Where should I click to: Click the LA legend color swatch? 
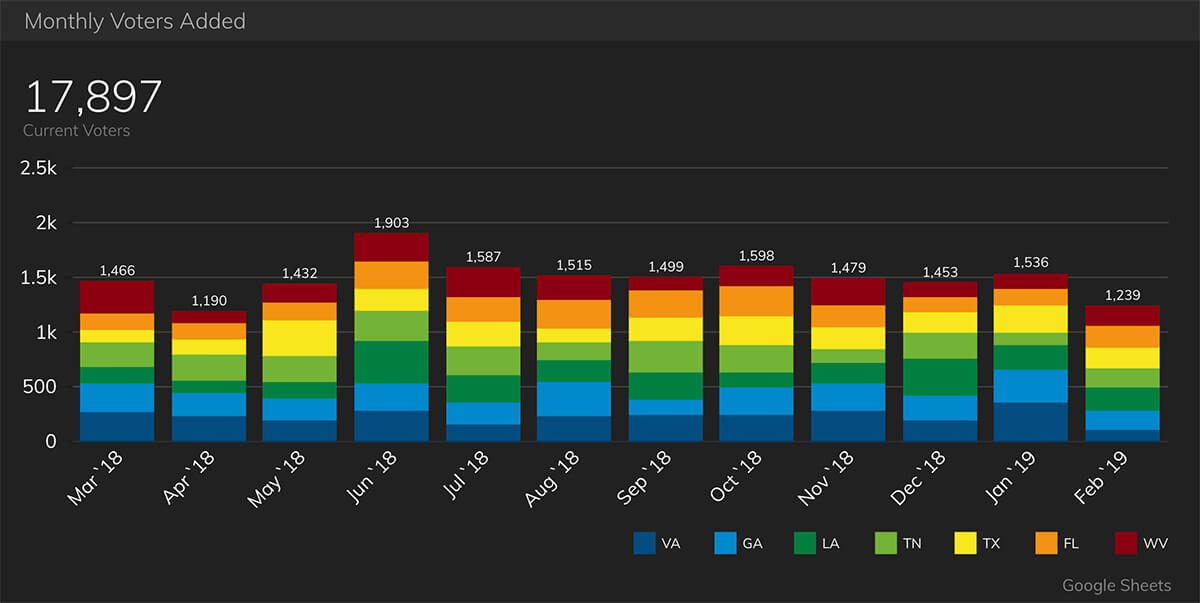[x=806, y=543]
